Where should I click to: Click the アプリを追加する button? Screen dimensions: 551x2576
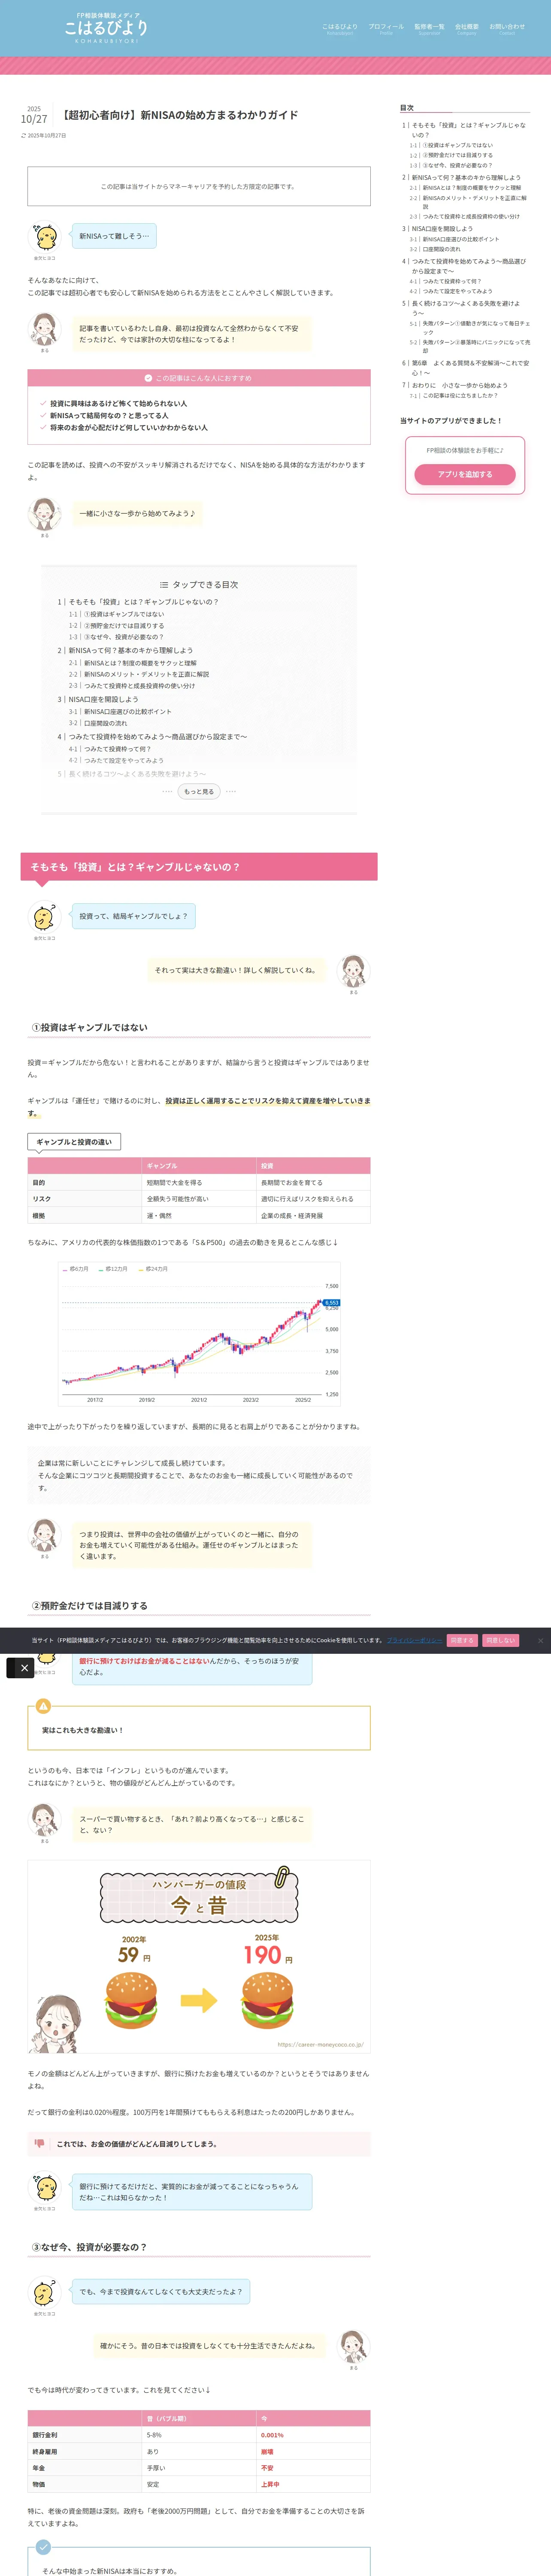[x=465, y=474]
